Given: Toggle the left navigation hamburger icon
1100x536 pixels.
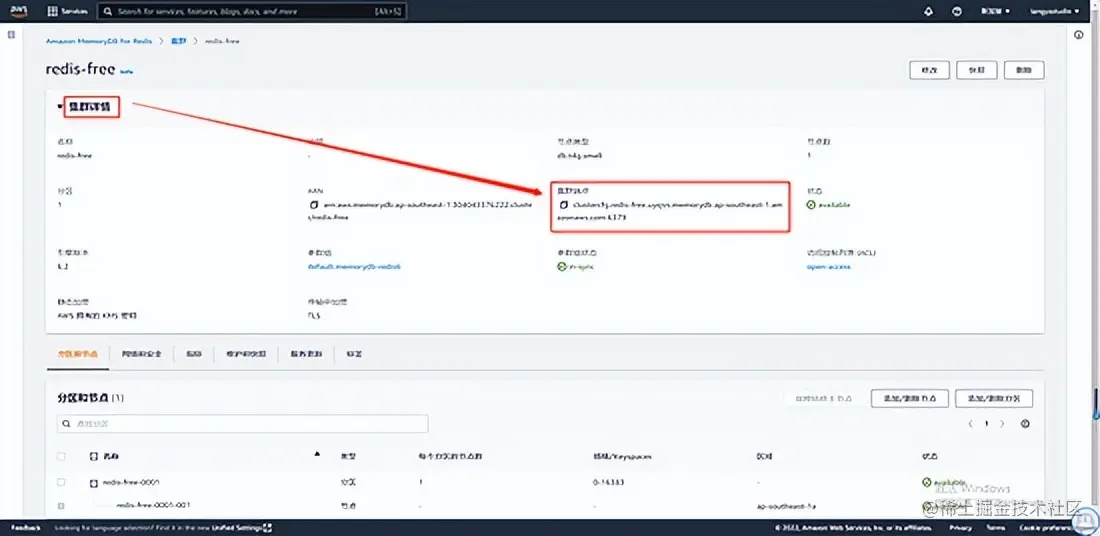Looking at the screenshot, I should (11, 34).
